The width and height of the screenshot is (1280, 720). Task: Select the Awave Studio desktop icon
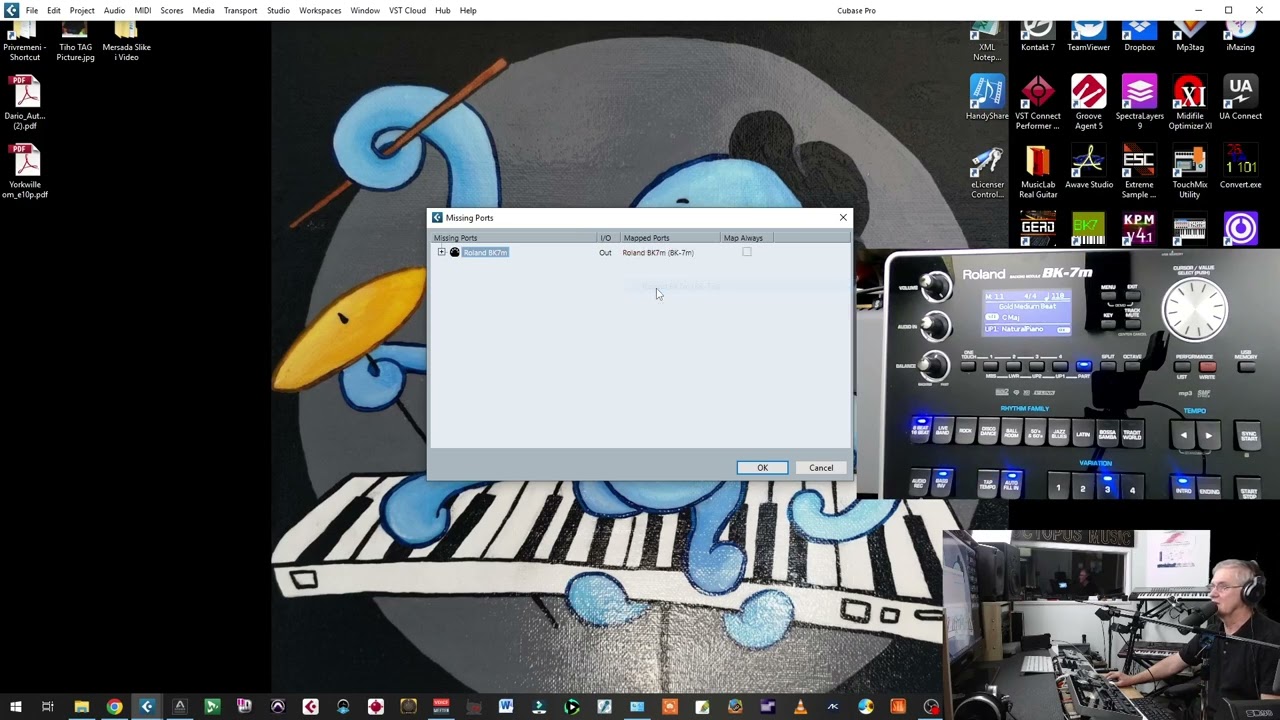[1088, 167]
